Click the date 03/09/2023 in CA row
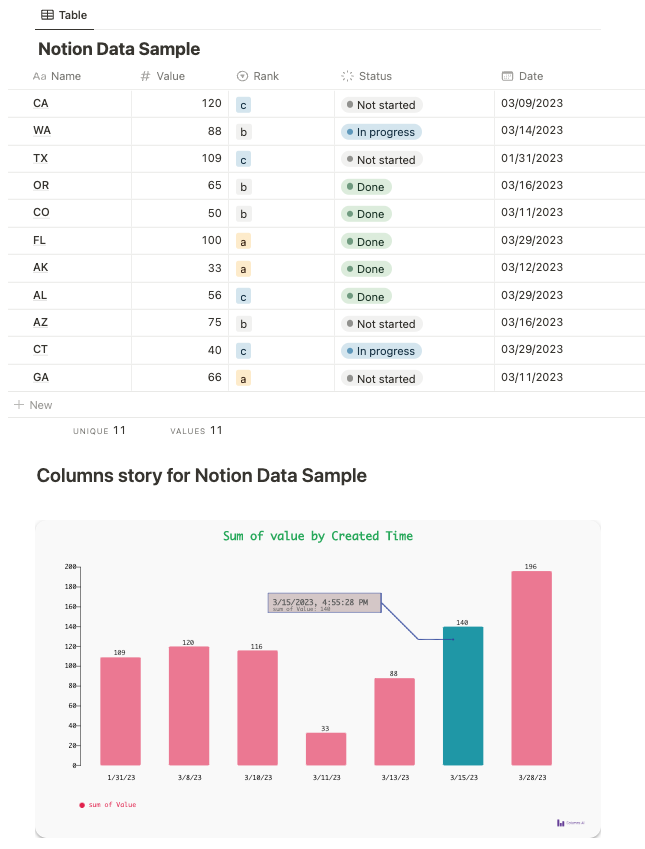This screenshot has width=645, height=849. [532, 103]
